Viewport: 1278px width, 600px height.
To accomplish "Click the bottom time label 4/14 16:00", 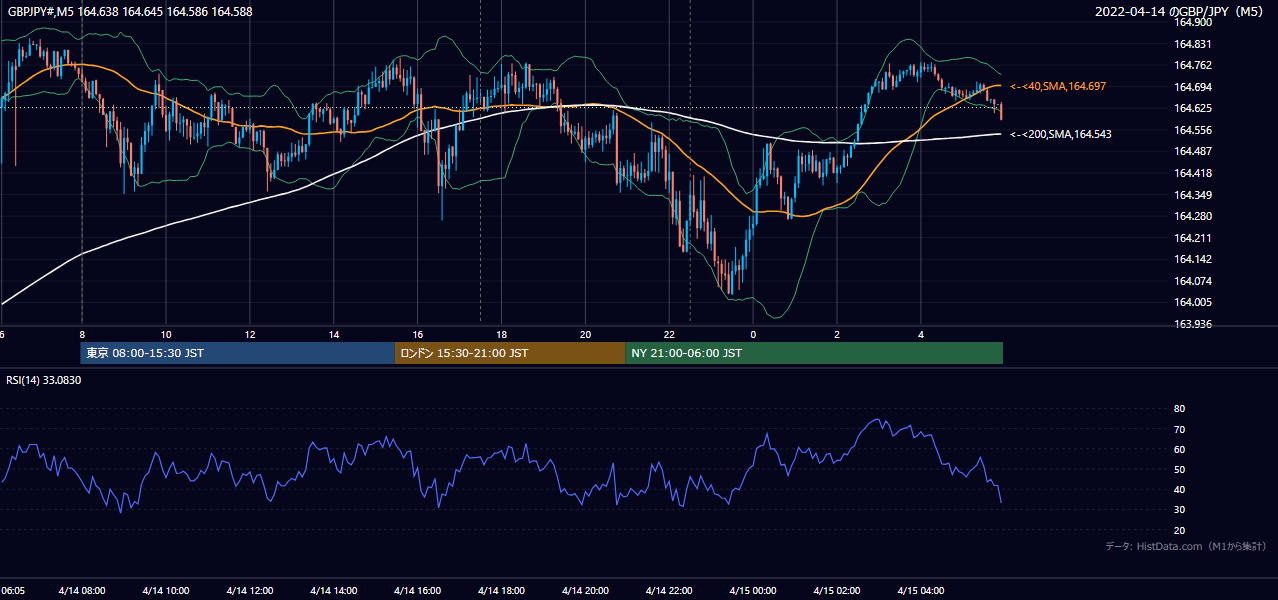I will click(417, 591).
